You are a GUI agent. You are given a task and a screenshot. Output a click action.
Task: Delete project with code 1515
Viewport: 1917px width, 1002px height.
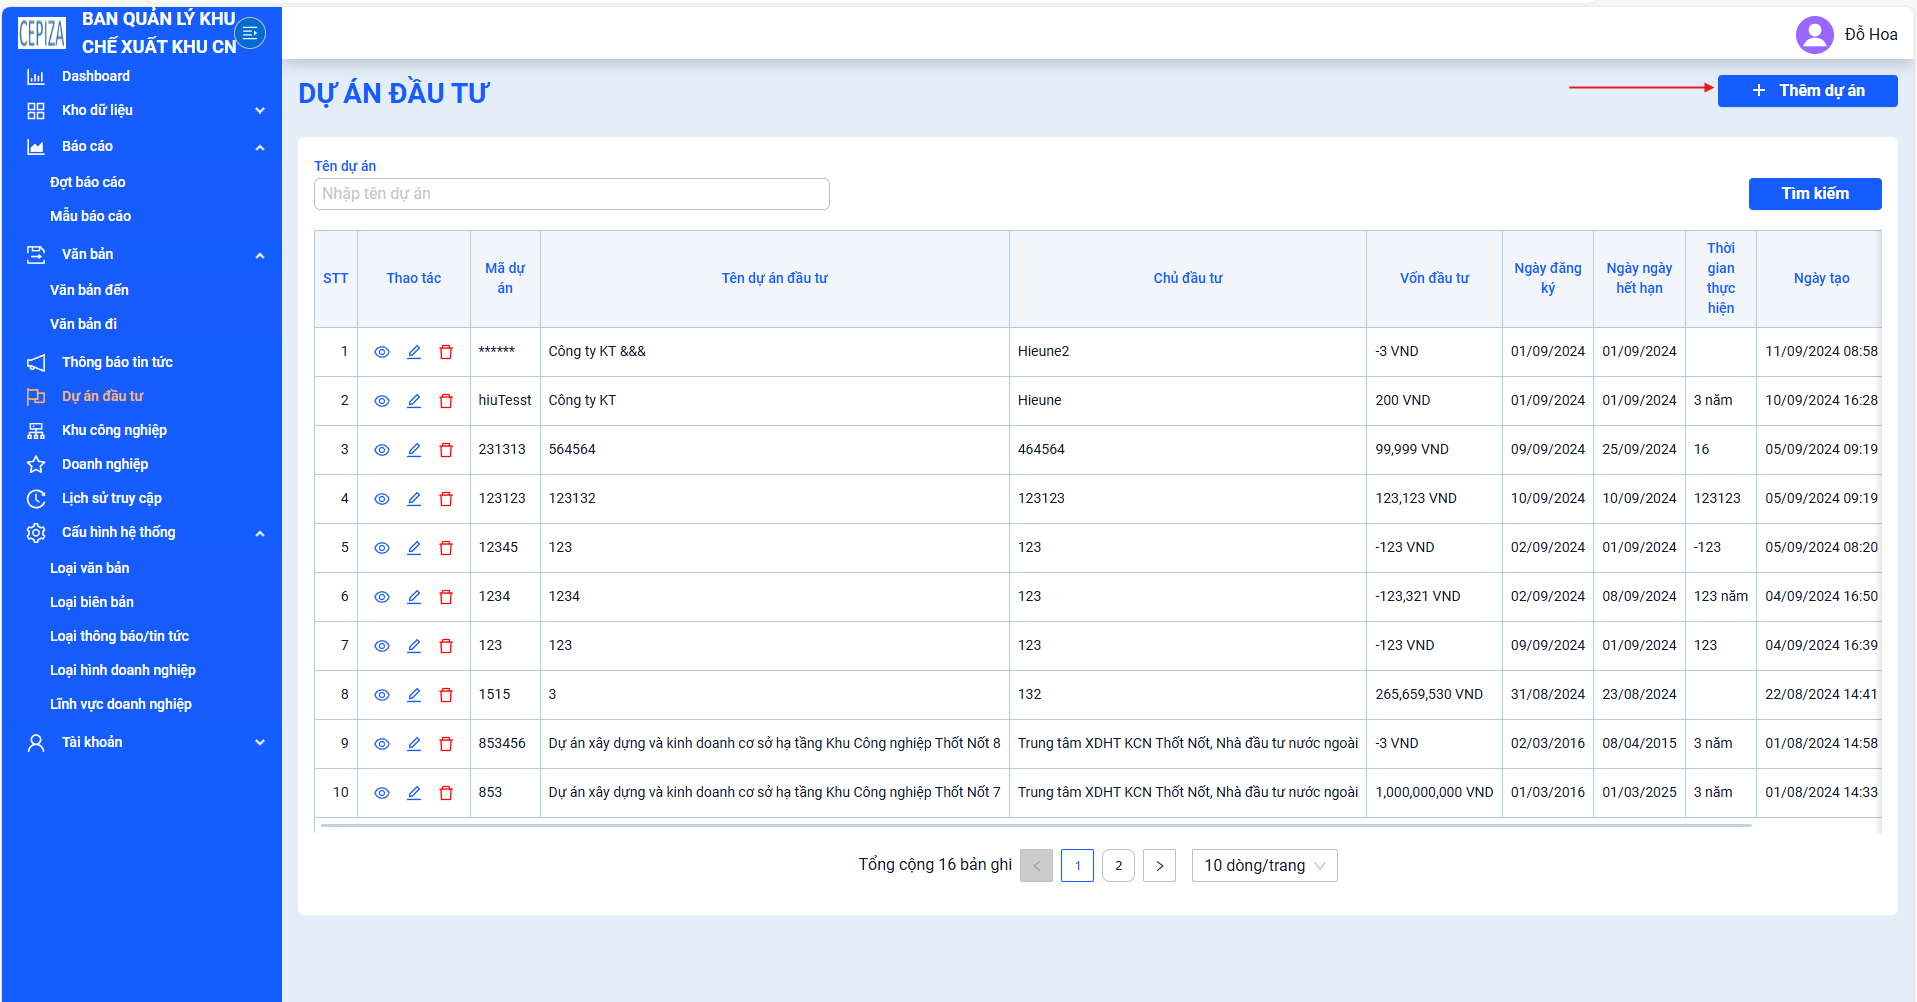click(446, 695)
